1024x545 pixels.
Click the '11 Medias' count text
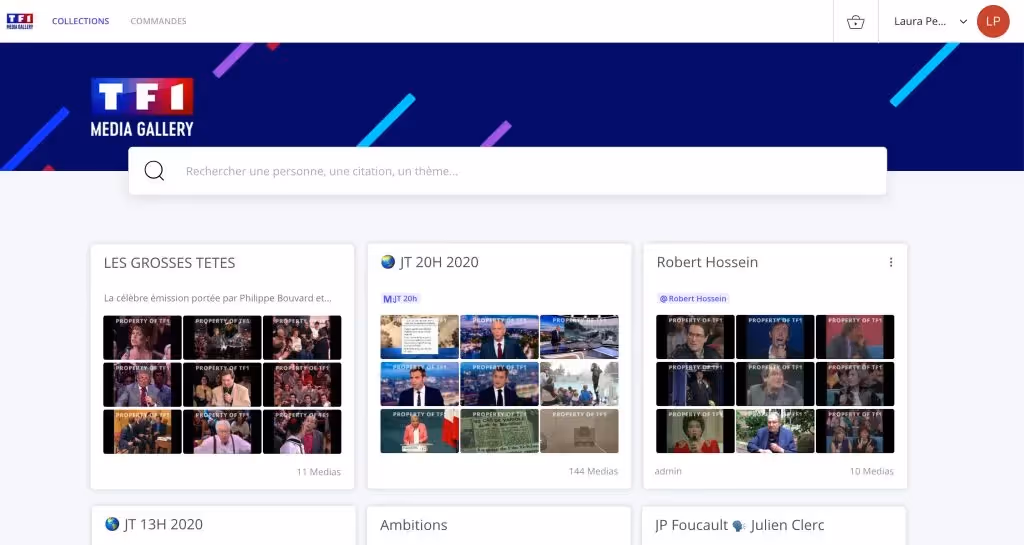tap(319, 472)
